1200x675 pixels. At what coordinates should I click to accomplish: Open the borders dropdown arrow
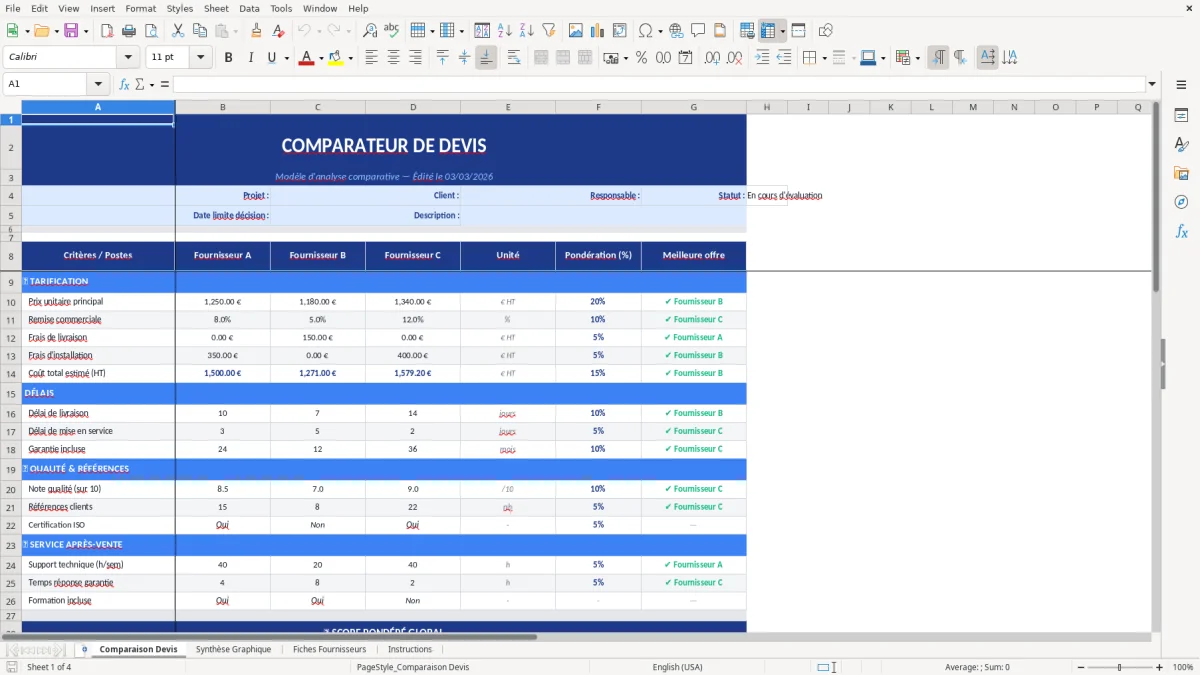[825, 57]
